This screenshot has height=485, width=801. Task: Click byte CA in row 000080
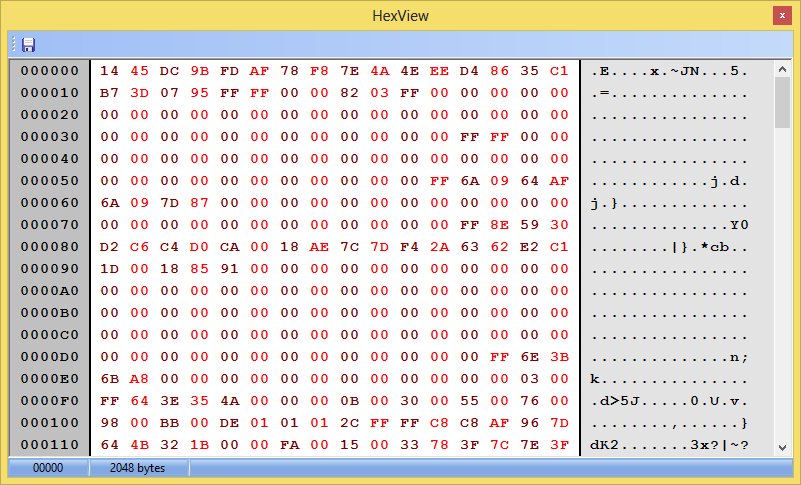(x=229, y=246)
